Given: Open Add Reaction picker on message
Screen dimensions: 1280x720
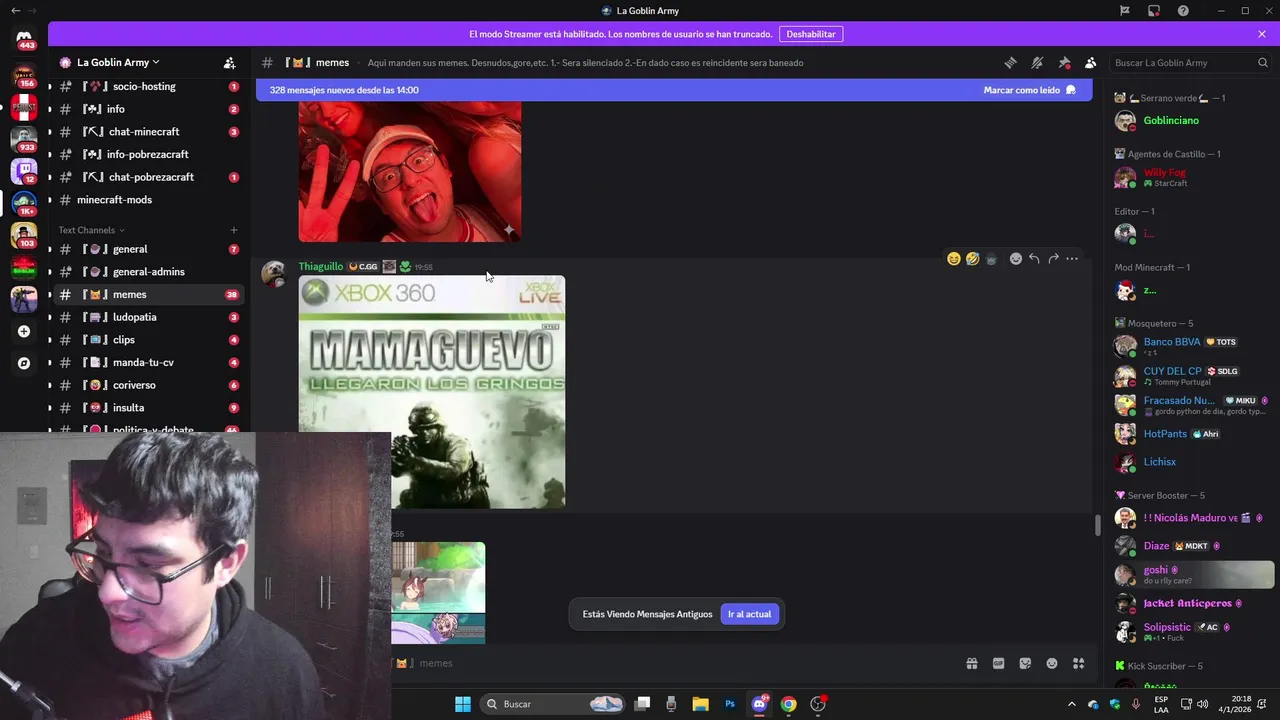Looking at the screenshot, I should coord(1016,259).
